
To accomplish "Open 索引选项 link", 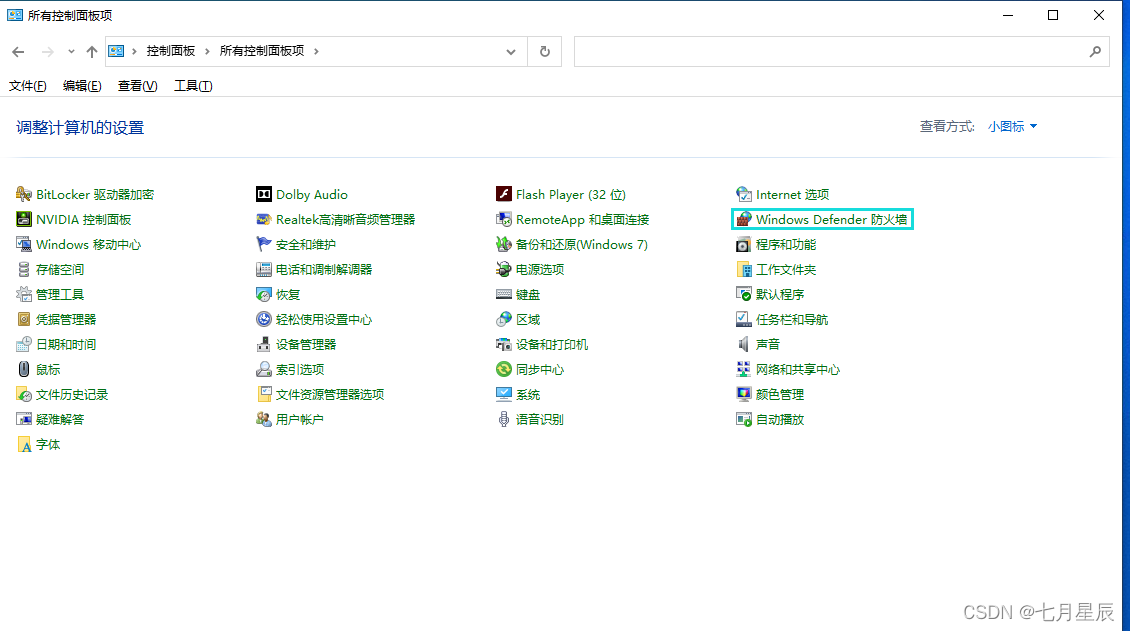I will (x=300, y=369).
